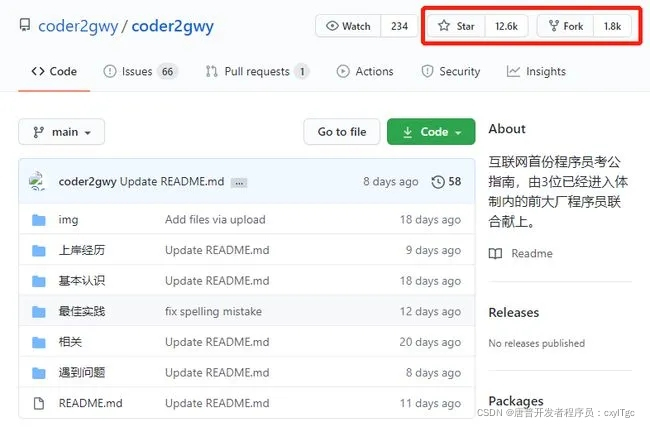Click the Go to file button
This screenshot has width=650, height=427.
point(342,132)
